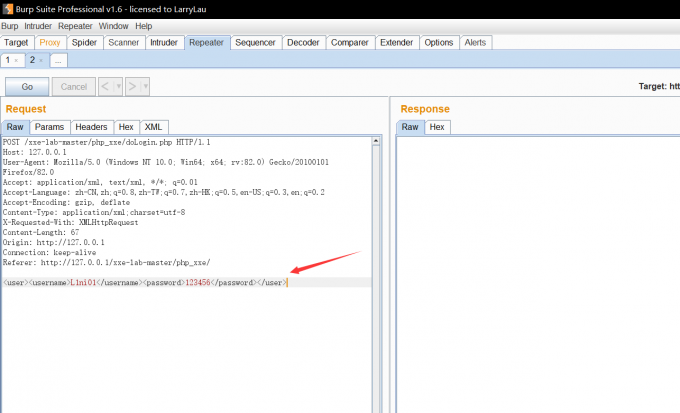The width and height of the screenshot is (680, 413).
Task: Click the X-Requested-With header line
Action: point(70,222)
